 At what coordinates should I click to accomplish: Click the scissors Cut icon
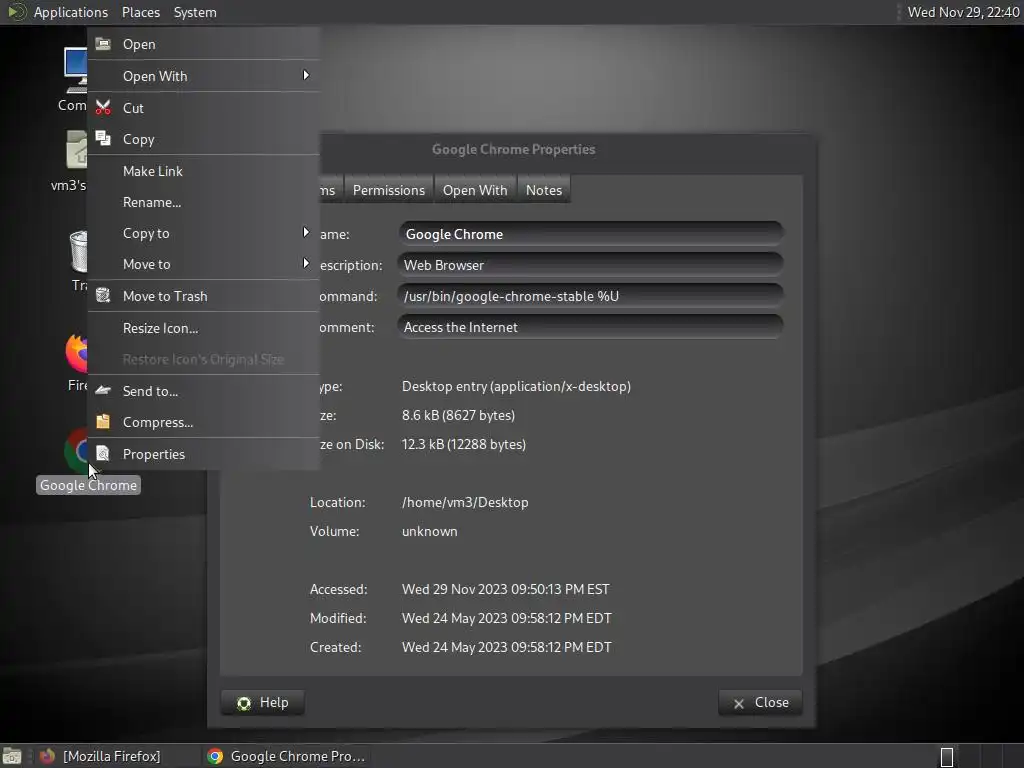[103, 108]
